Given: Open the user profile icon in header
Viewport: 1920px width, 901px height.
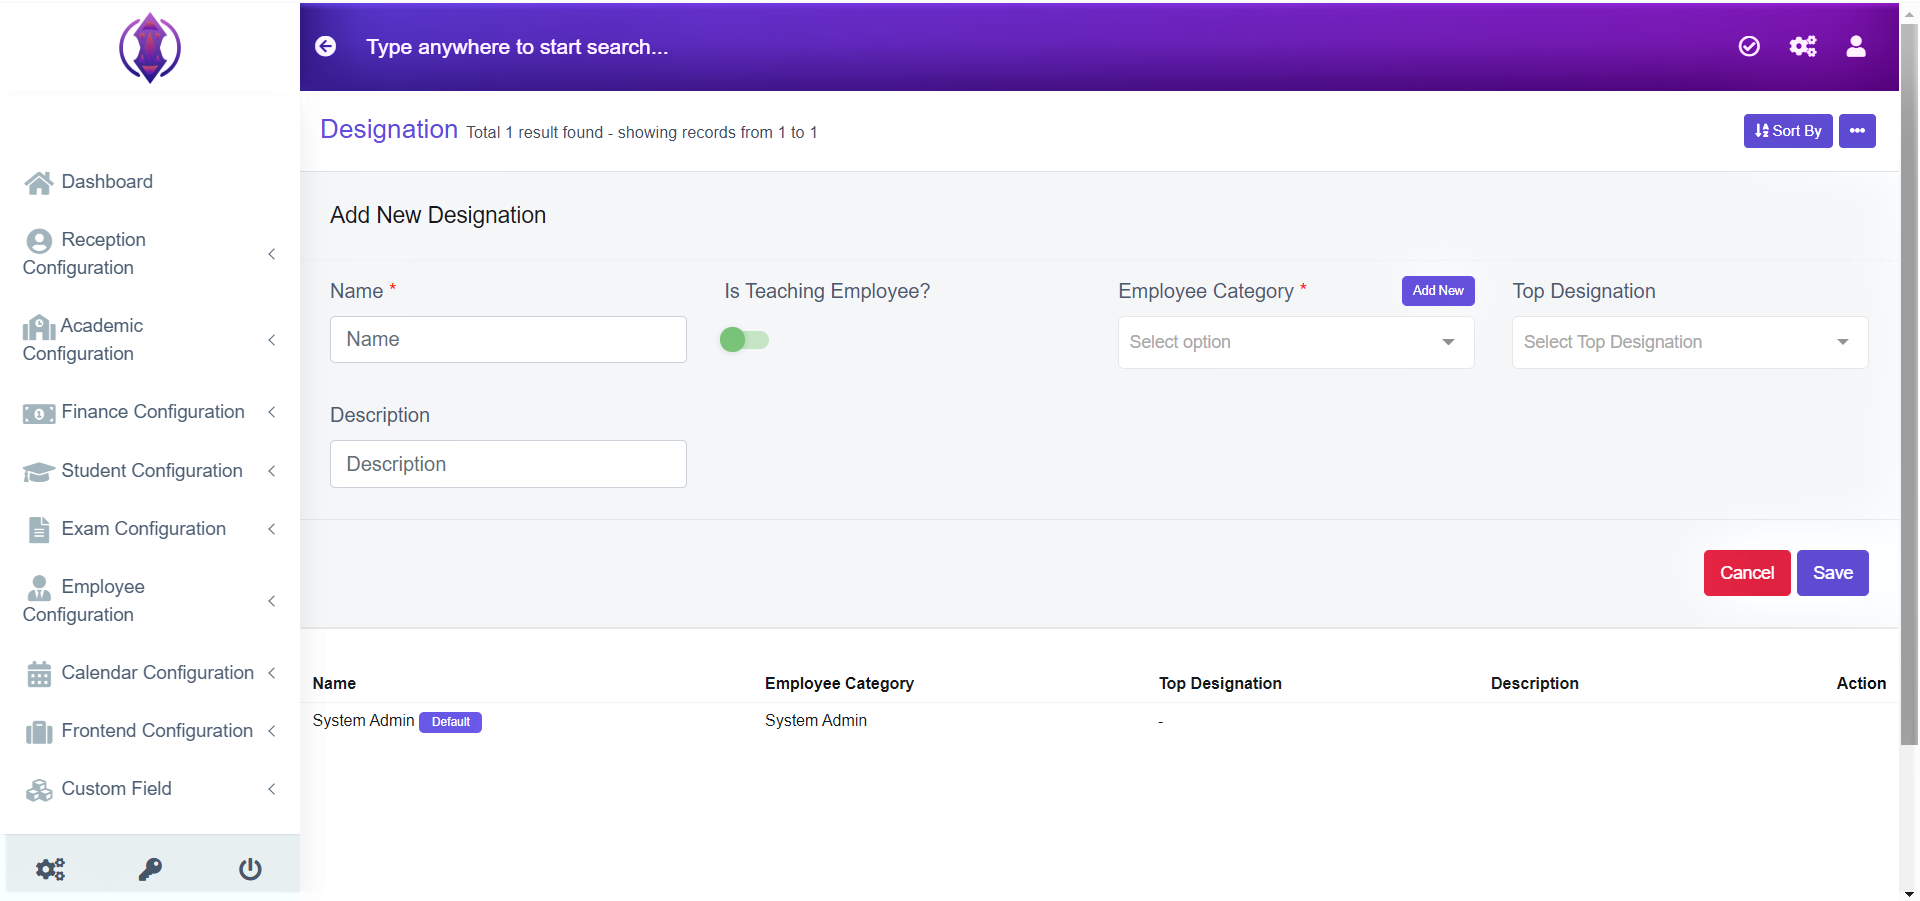Looking at the screenshot, I should pyautogui.click(x=1856, y=46).
